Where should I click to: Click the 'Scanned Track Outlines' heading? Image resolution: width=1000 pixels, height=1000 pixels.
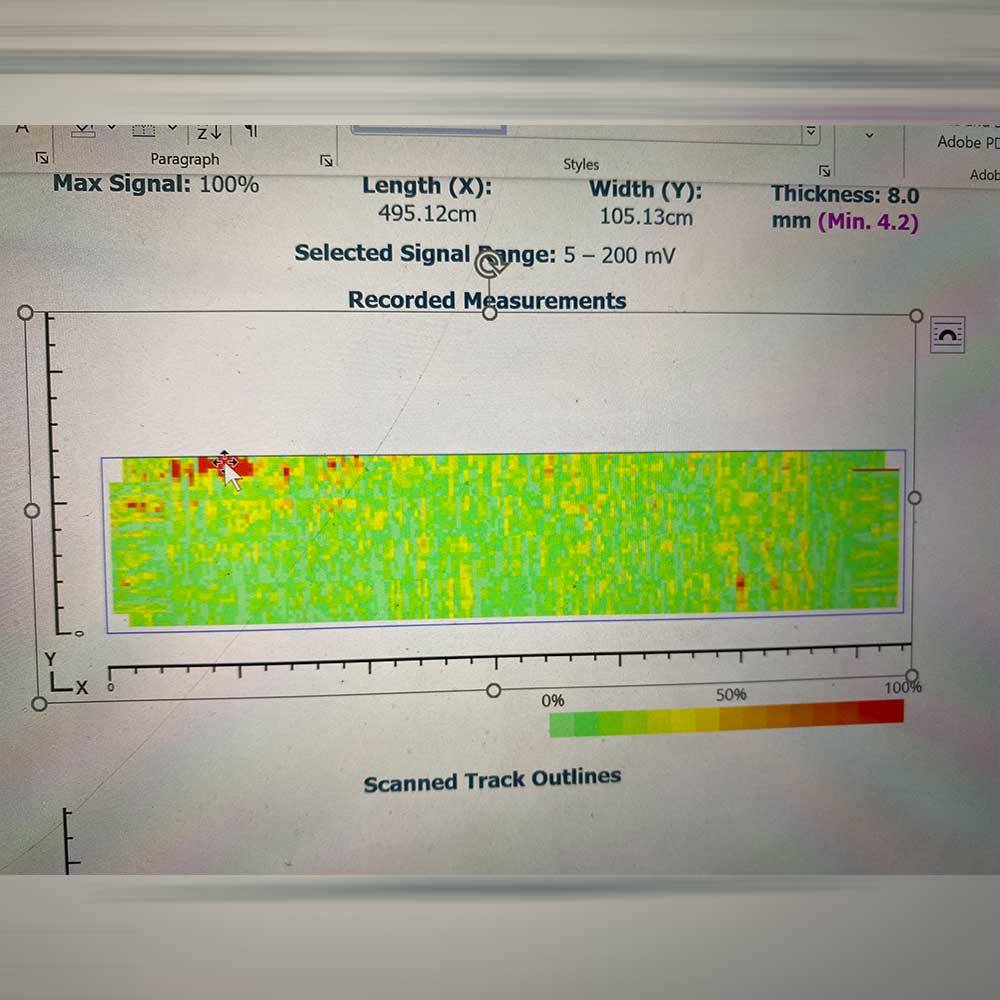coord(492,780)
